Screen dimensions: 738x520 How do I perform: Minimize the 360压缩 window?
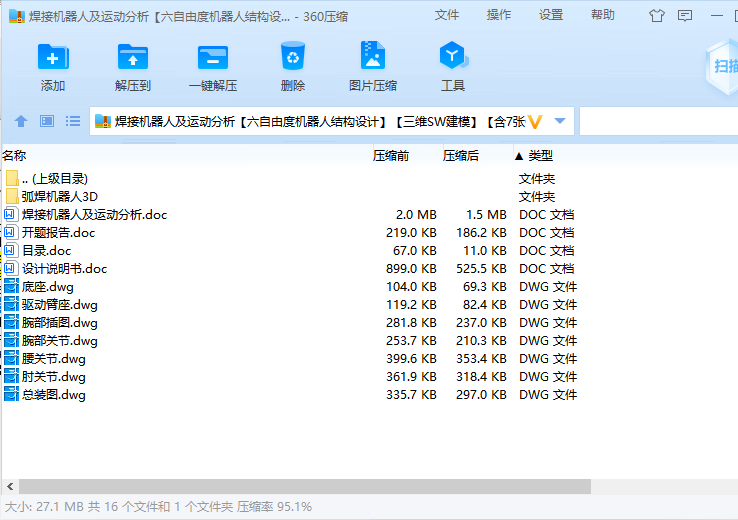pos(716,16)
